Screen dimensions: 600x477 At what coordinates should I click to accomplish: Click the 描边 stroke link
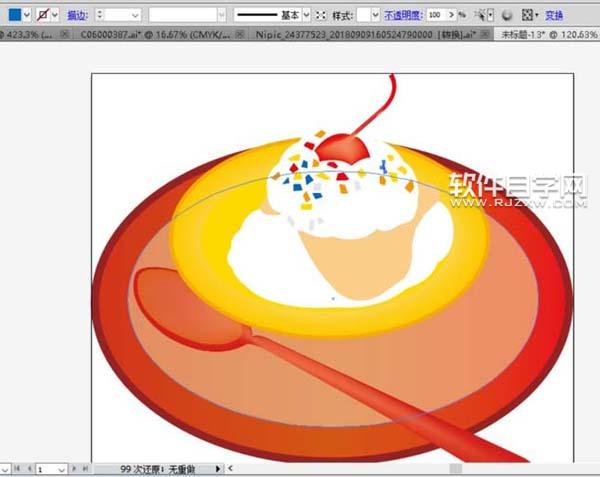[77, 16]
